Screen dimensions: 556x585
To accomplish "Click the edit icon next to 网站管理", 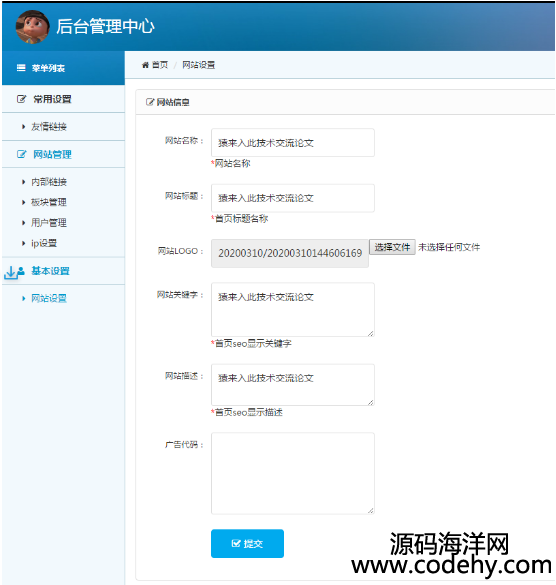I will click(x=22, y=154).
